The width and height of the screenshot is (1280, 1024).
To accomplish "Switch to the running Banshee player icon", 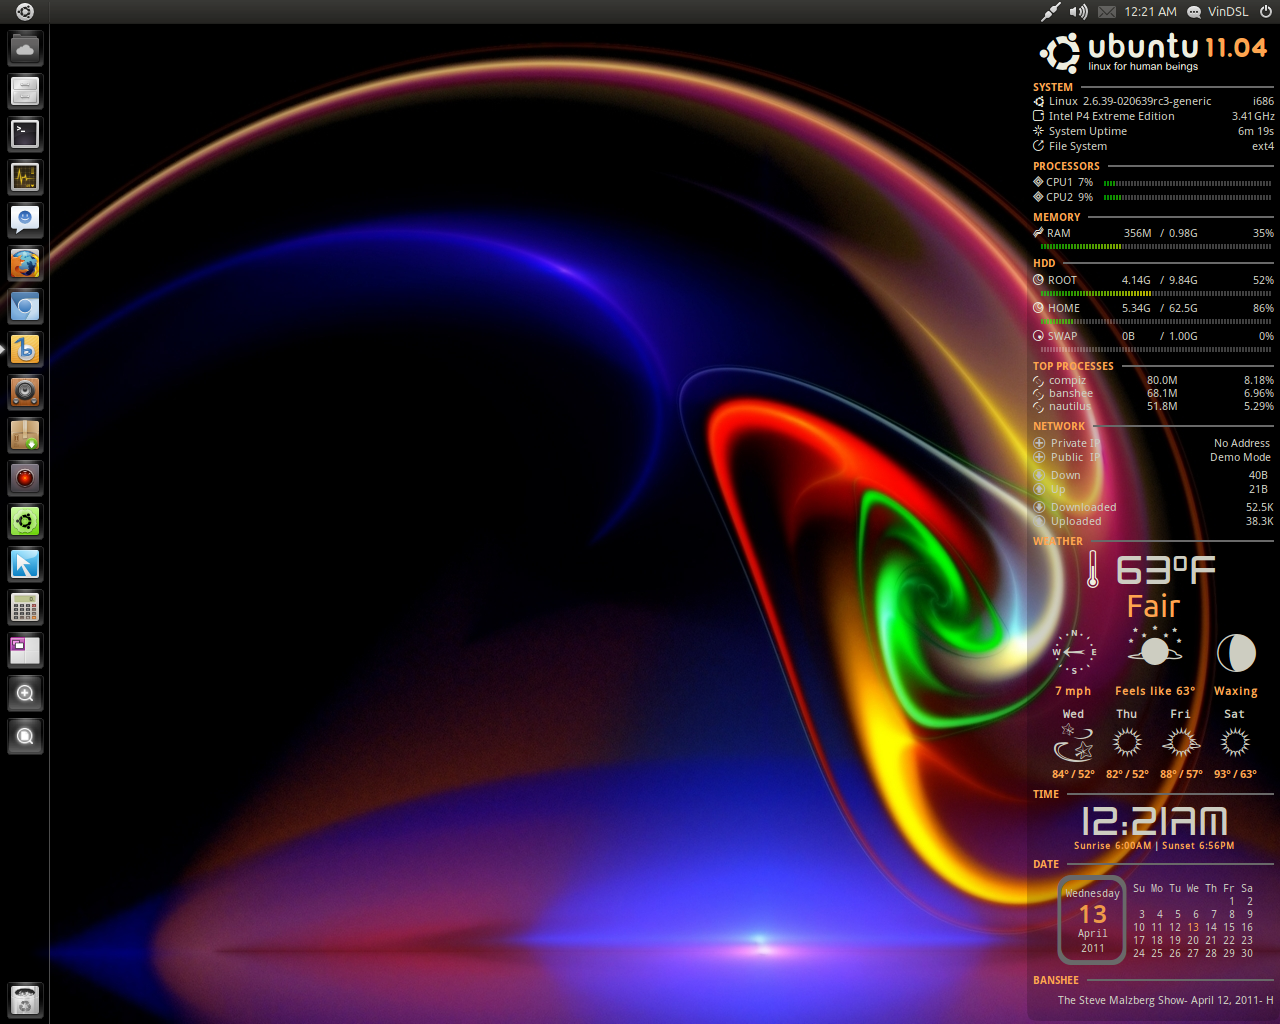I will (x=25, y=349).
